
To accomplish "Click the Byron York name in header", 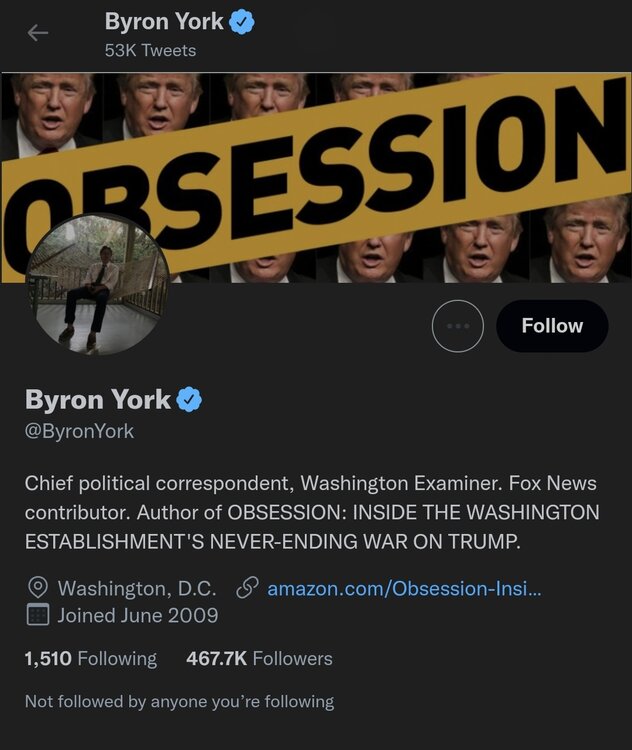I will [164, 22].
